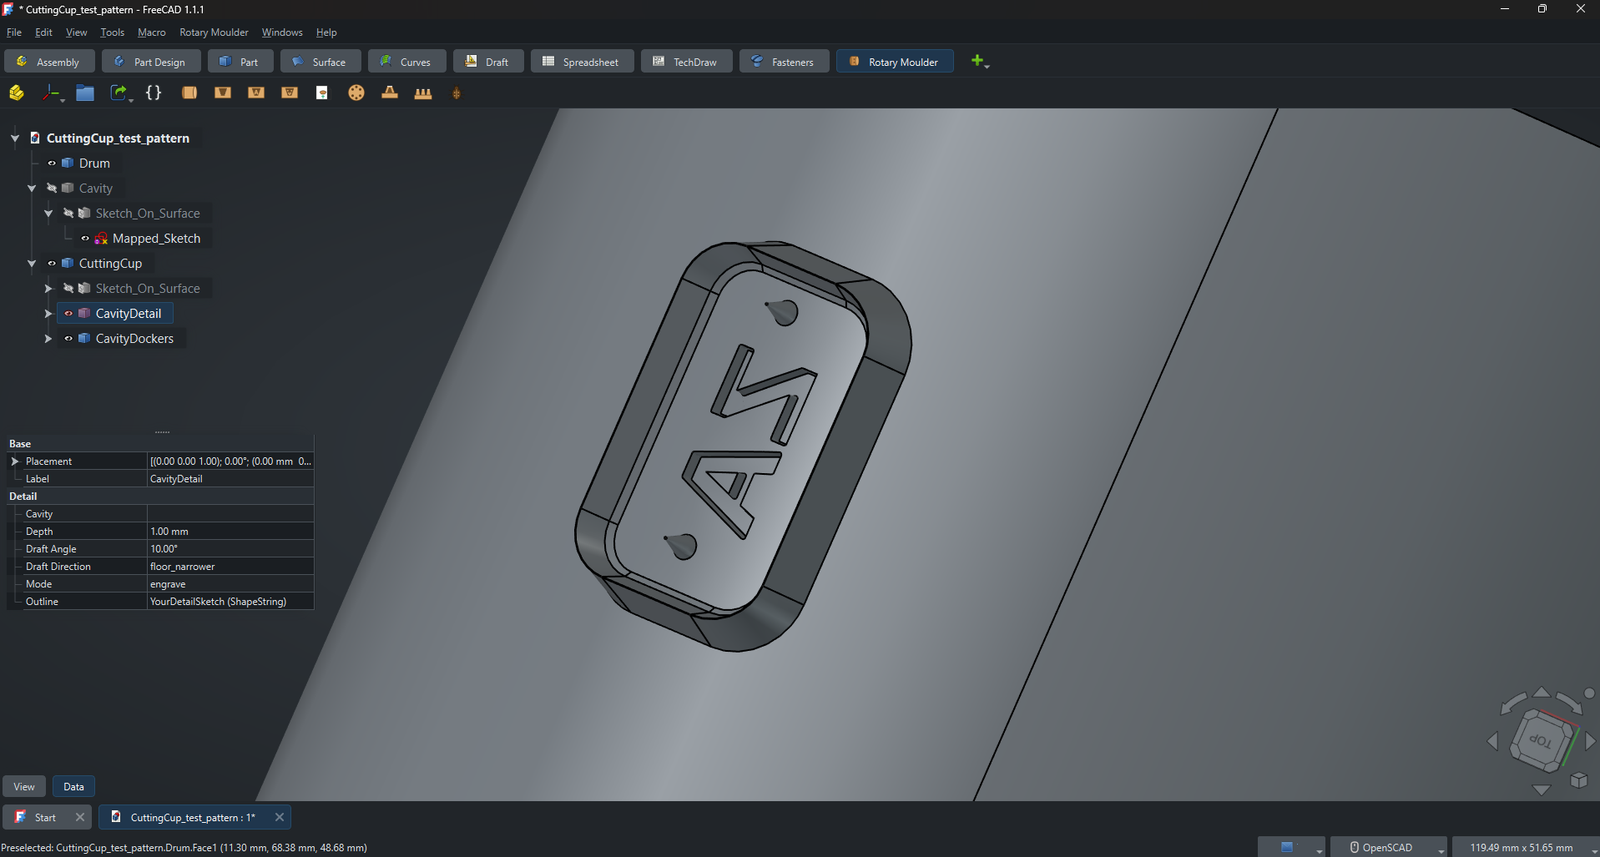Expand the CavityDetail tree node

point(48,313)
